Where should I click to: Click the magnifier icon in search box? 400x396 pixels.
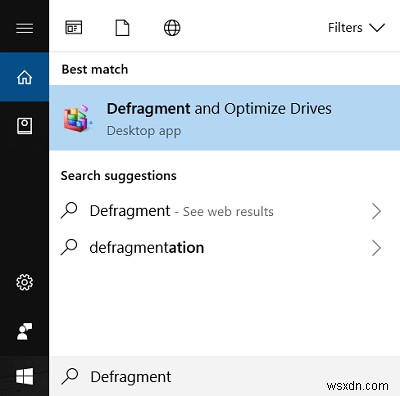click(70, 376)
